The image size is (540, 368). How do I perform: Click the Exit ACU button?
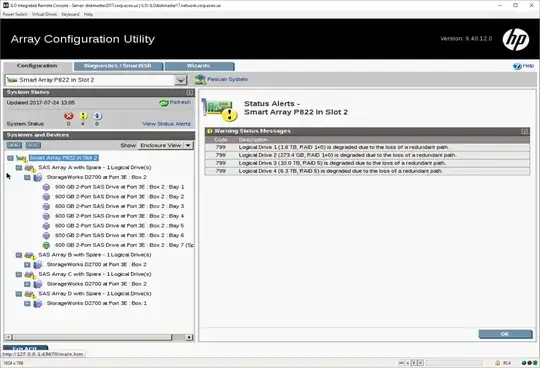pyautogui.click(x=25, y=348)
